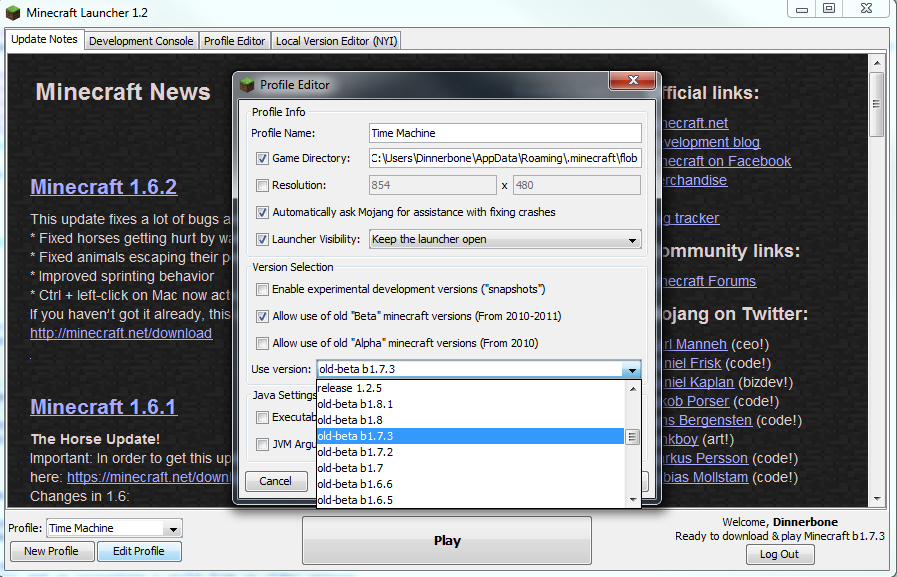Check allow old Alpha versions
The width and height of the screenshot is (897, 577).
(262, 343)
